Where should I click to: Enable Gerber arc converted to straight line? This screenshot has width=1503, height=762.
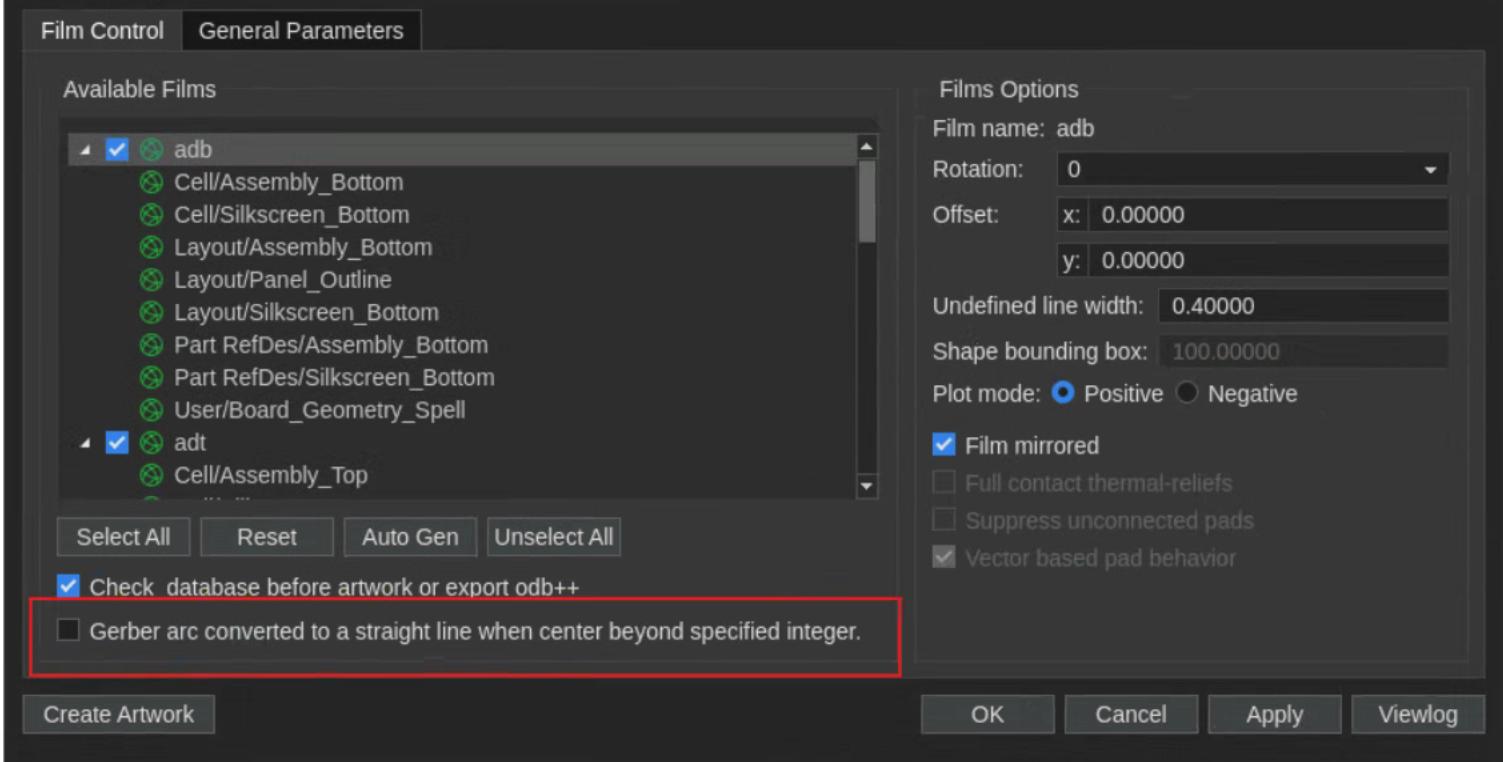coord(68,631)
